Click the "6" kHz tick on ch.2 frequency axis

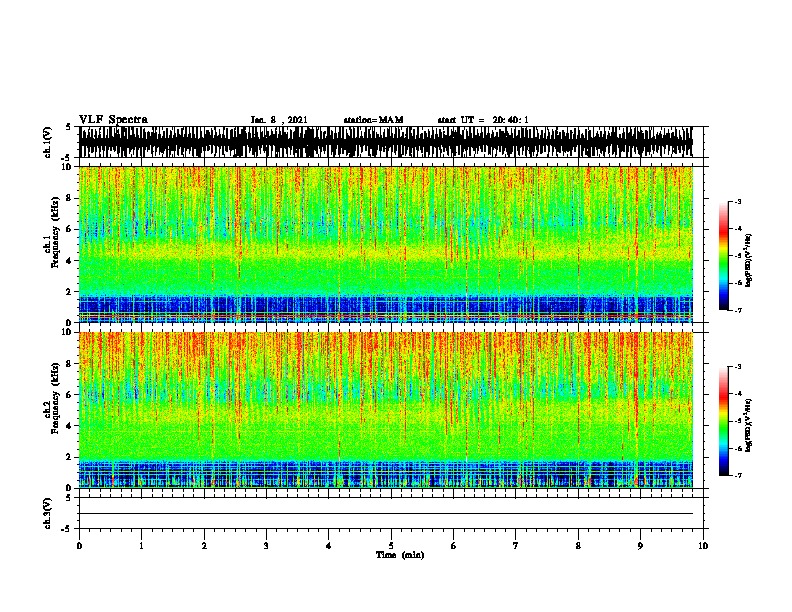pos(69,394)
